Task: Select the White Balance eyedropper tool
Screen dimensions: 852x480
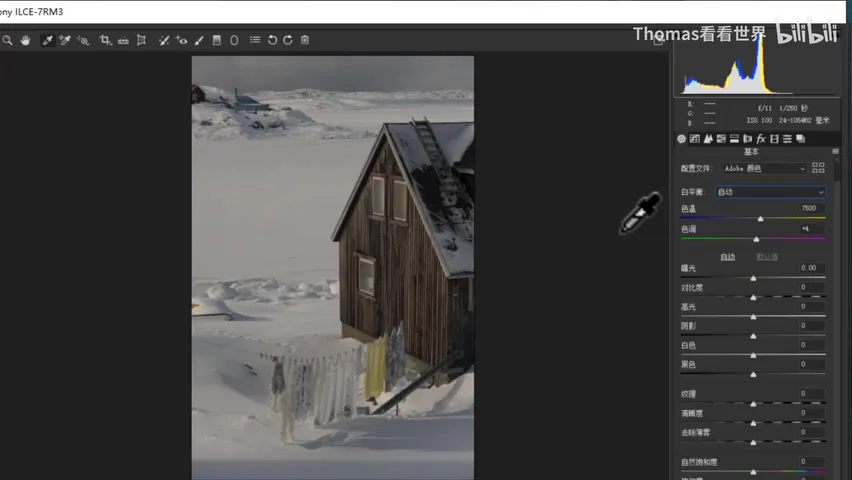Action: click(x=48, y=40)
